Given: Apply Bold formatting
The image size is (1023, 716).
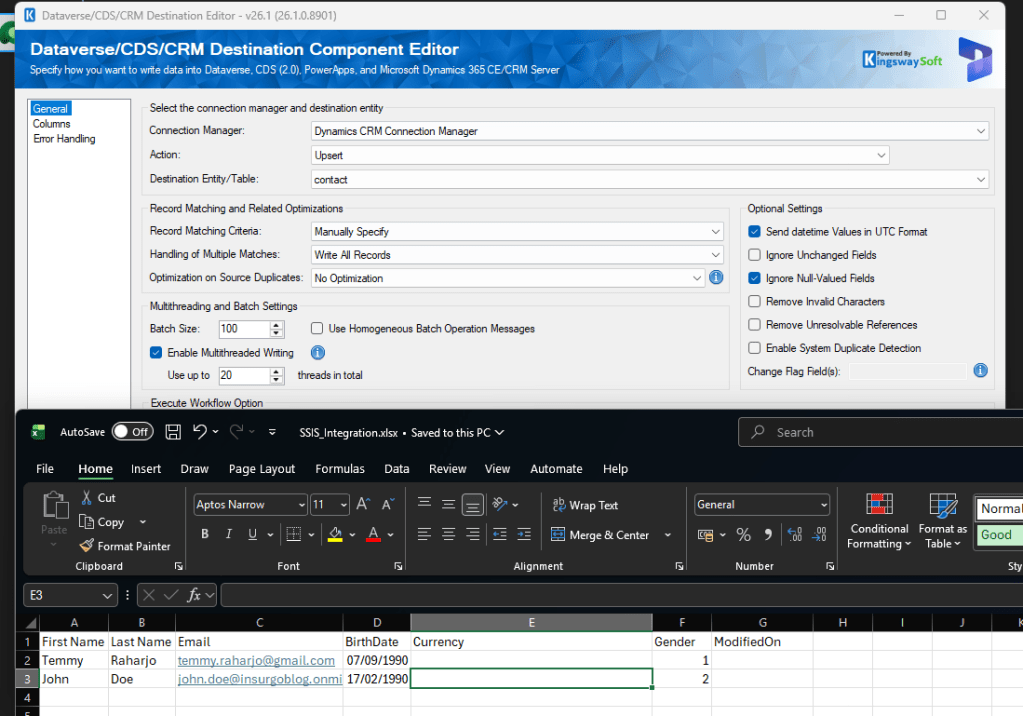Looking at the screenshot, I should pos(205,535).
